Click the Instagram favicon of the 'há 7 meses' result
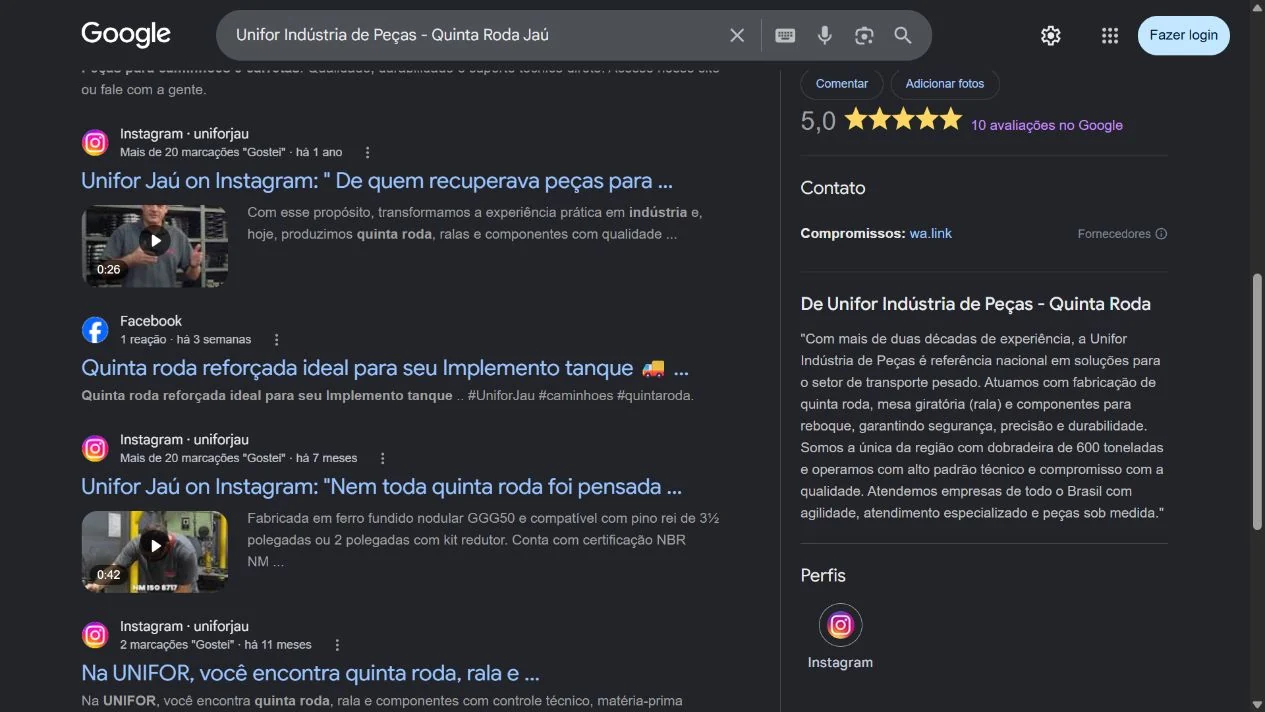 (x=95, y=449)
